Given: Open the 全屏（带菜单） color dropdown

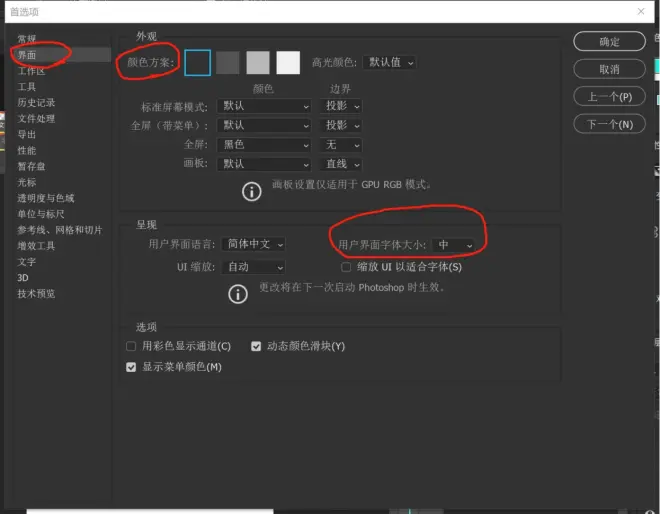Looking at the screenshot, I should click(264, 125).
